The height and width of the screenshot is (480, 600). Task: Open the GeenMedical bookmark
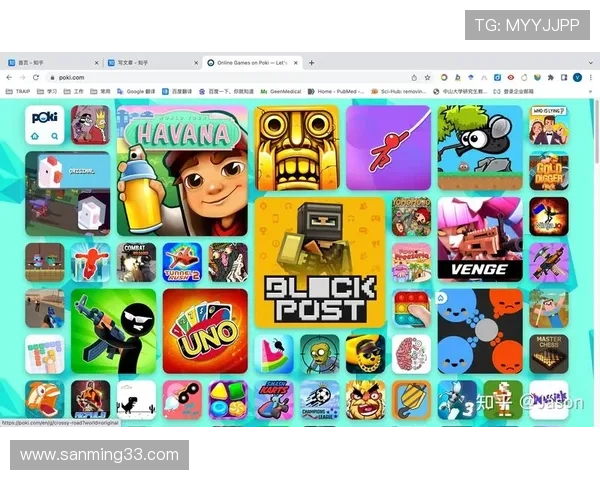pos(281,91)
